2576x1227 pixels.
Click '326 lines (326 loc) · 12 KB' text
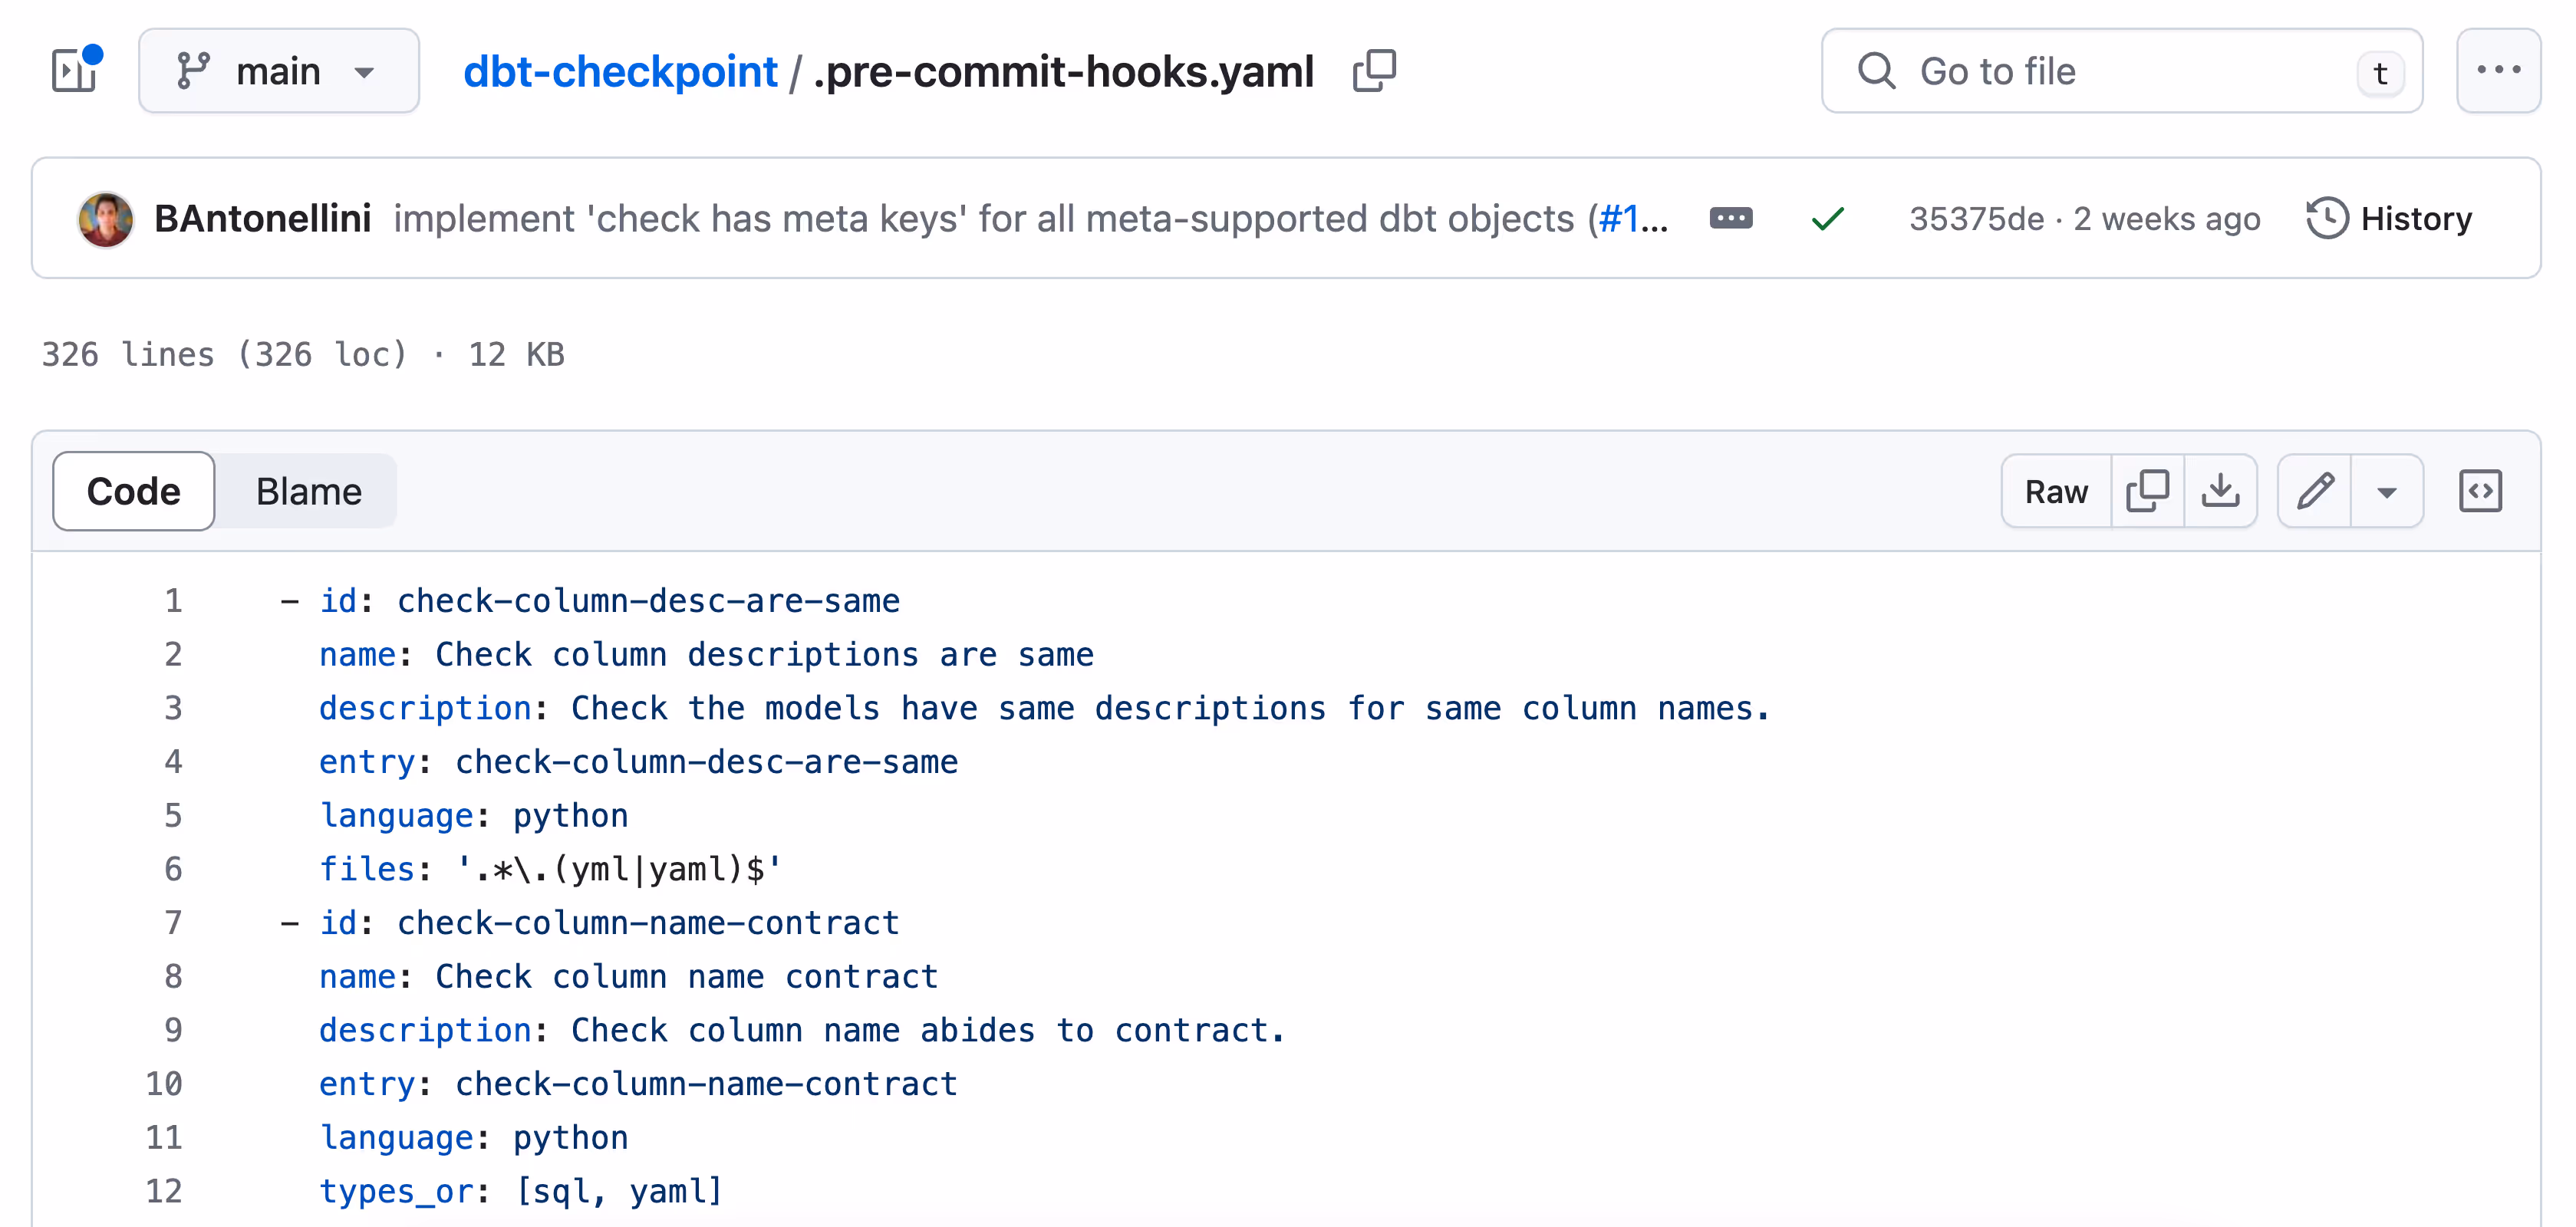click(x=303, y=354)
